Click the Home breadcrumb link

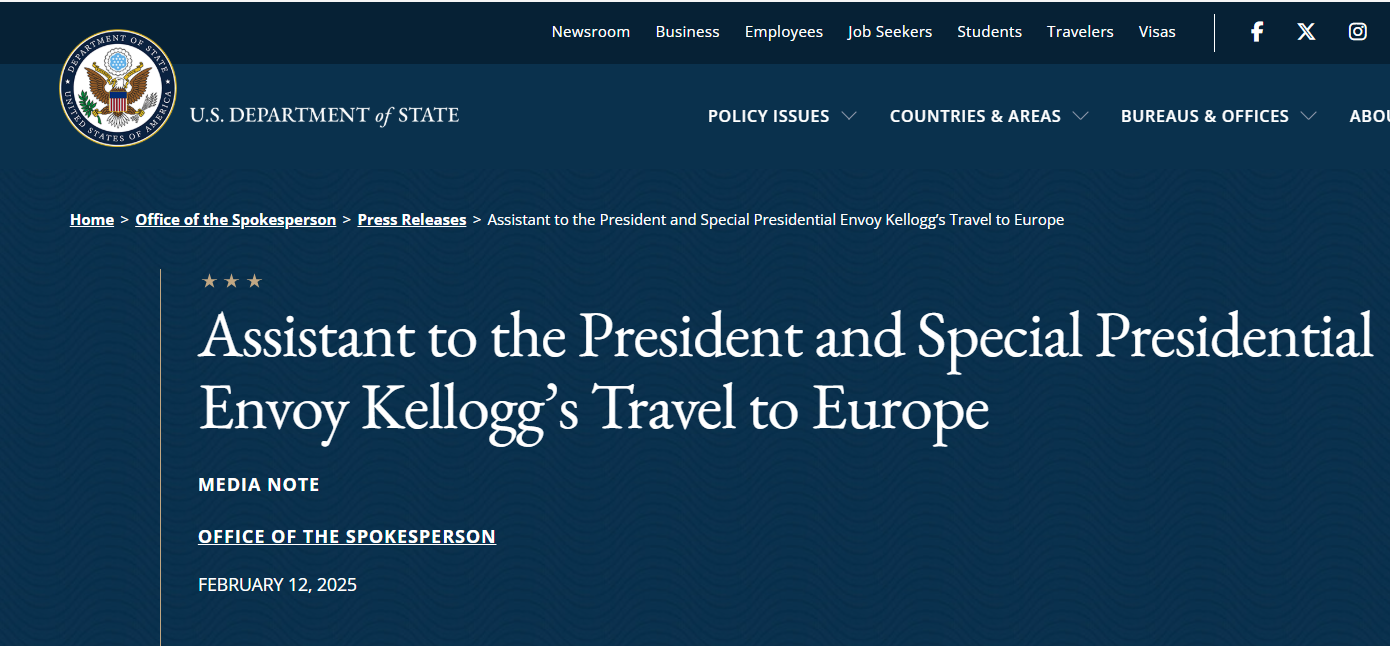pos(92,220)
